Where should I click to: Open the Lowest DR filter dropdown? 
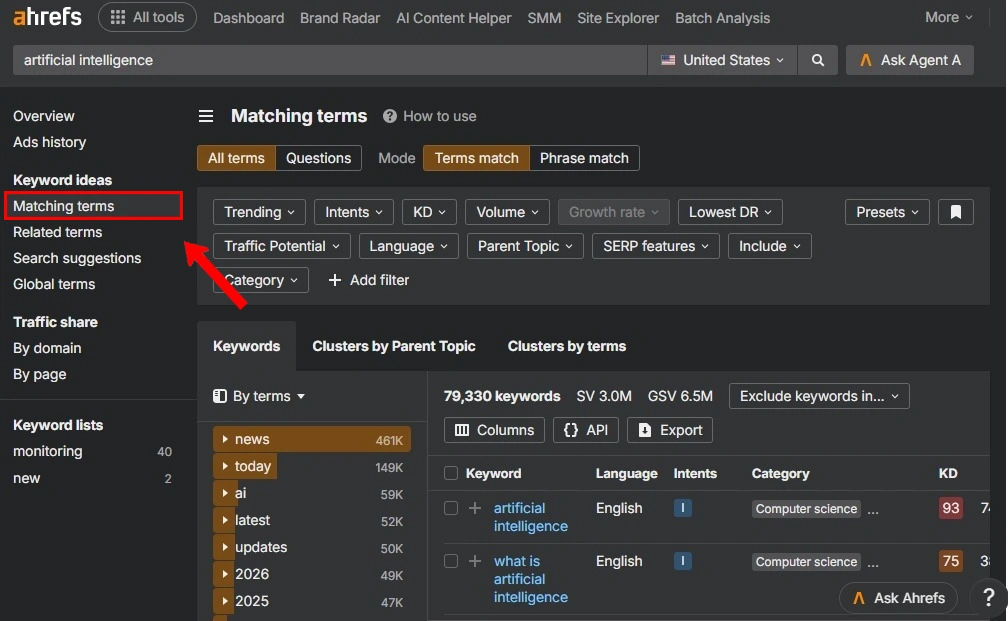pos(730,212)
